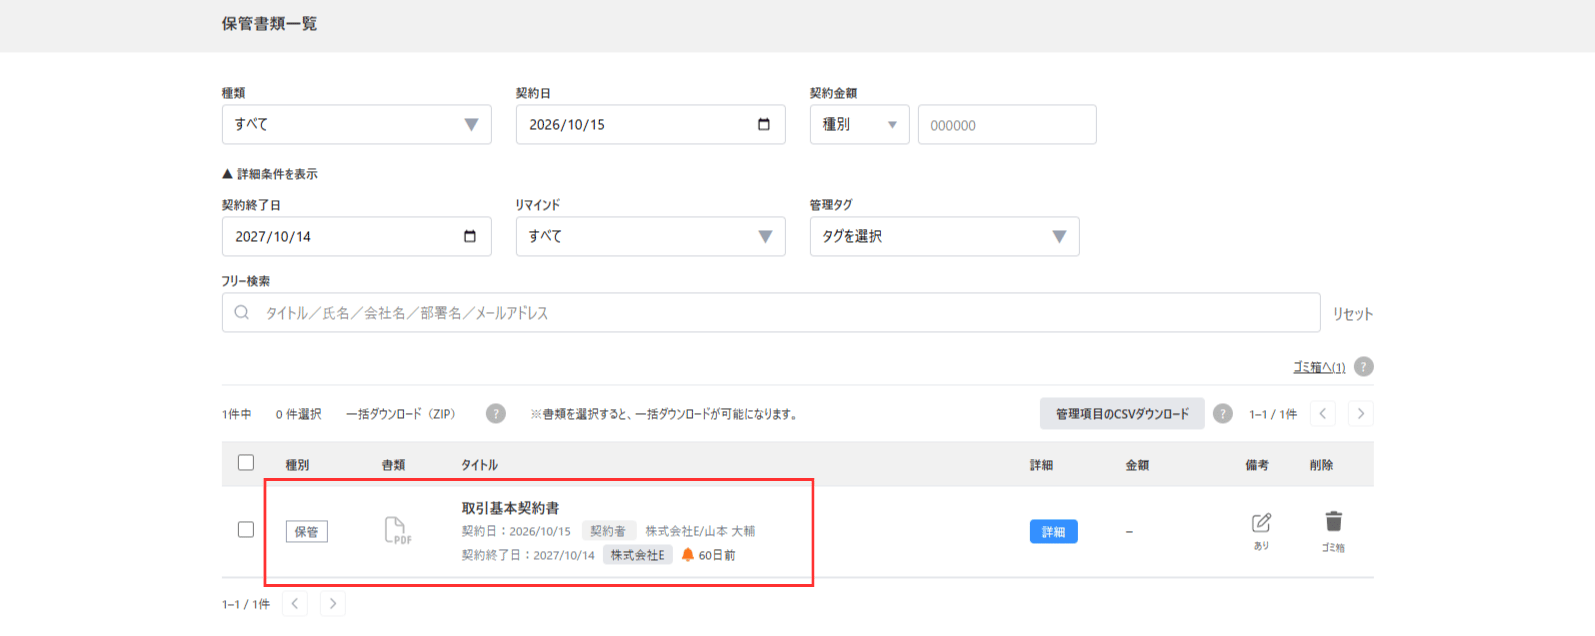Open help icon next to ゴミ箱へ(1)
Viewport: 1595px width, 636px height.
point(1363,367)
